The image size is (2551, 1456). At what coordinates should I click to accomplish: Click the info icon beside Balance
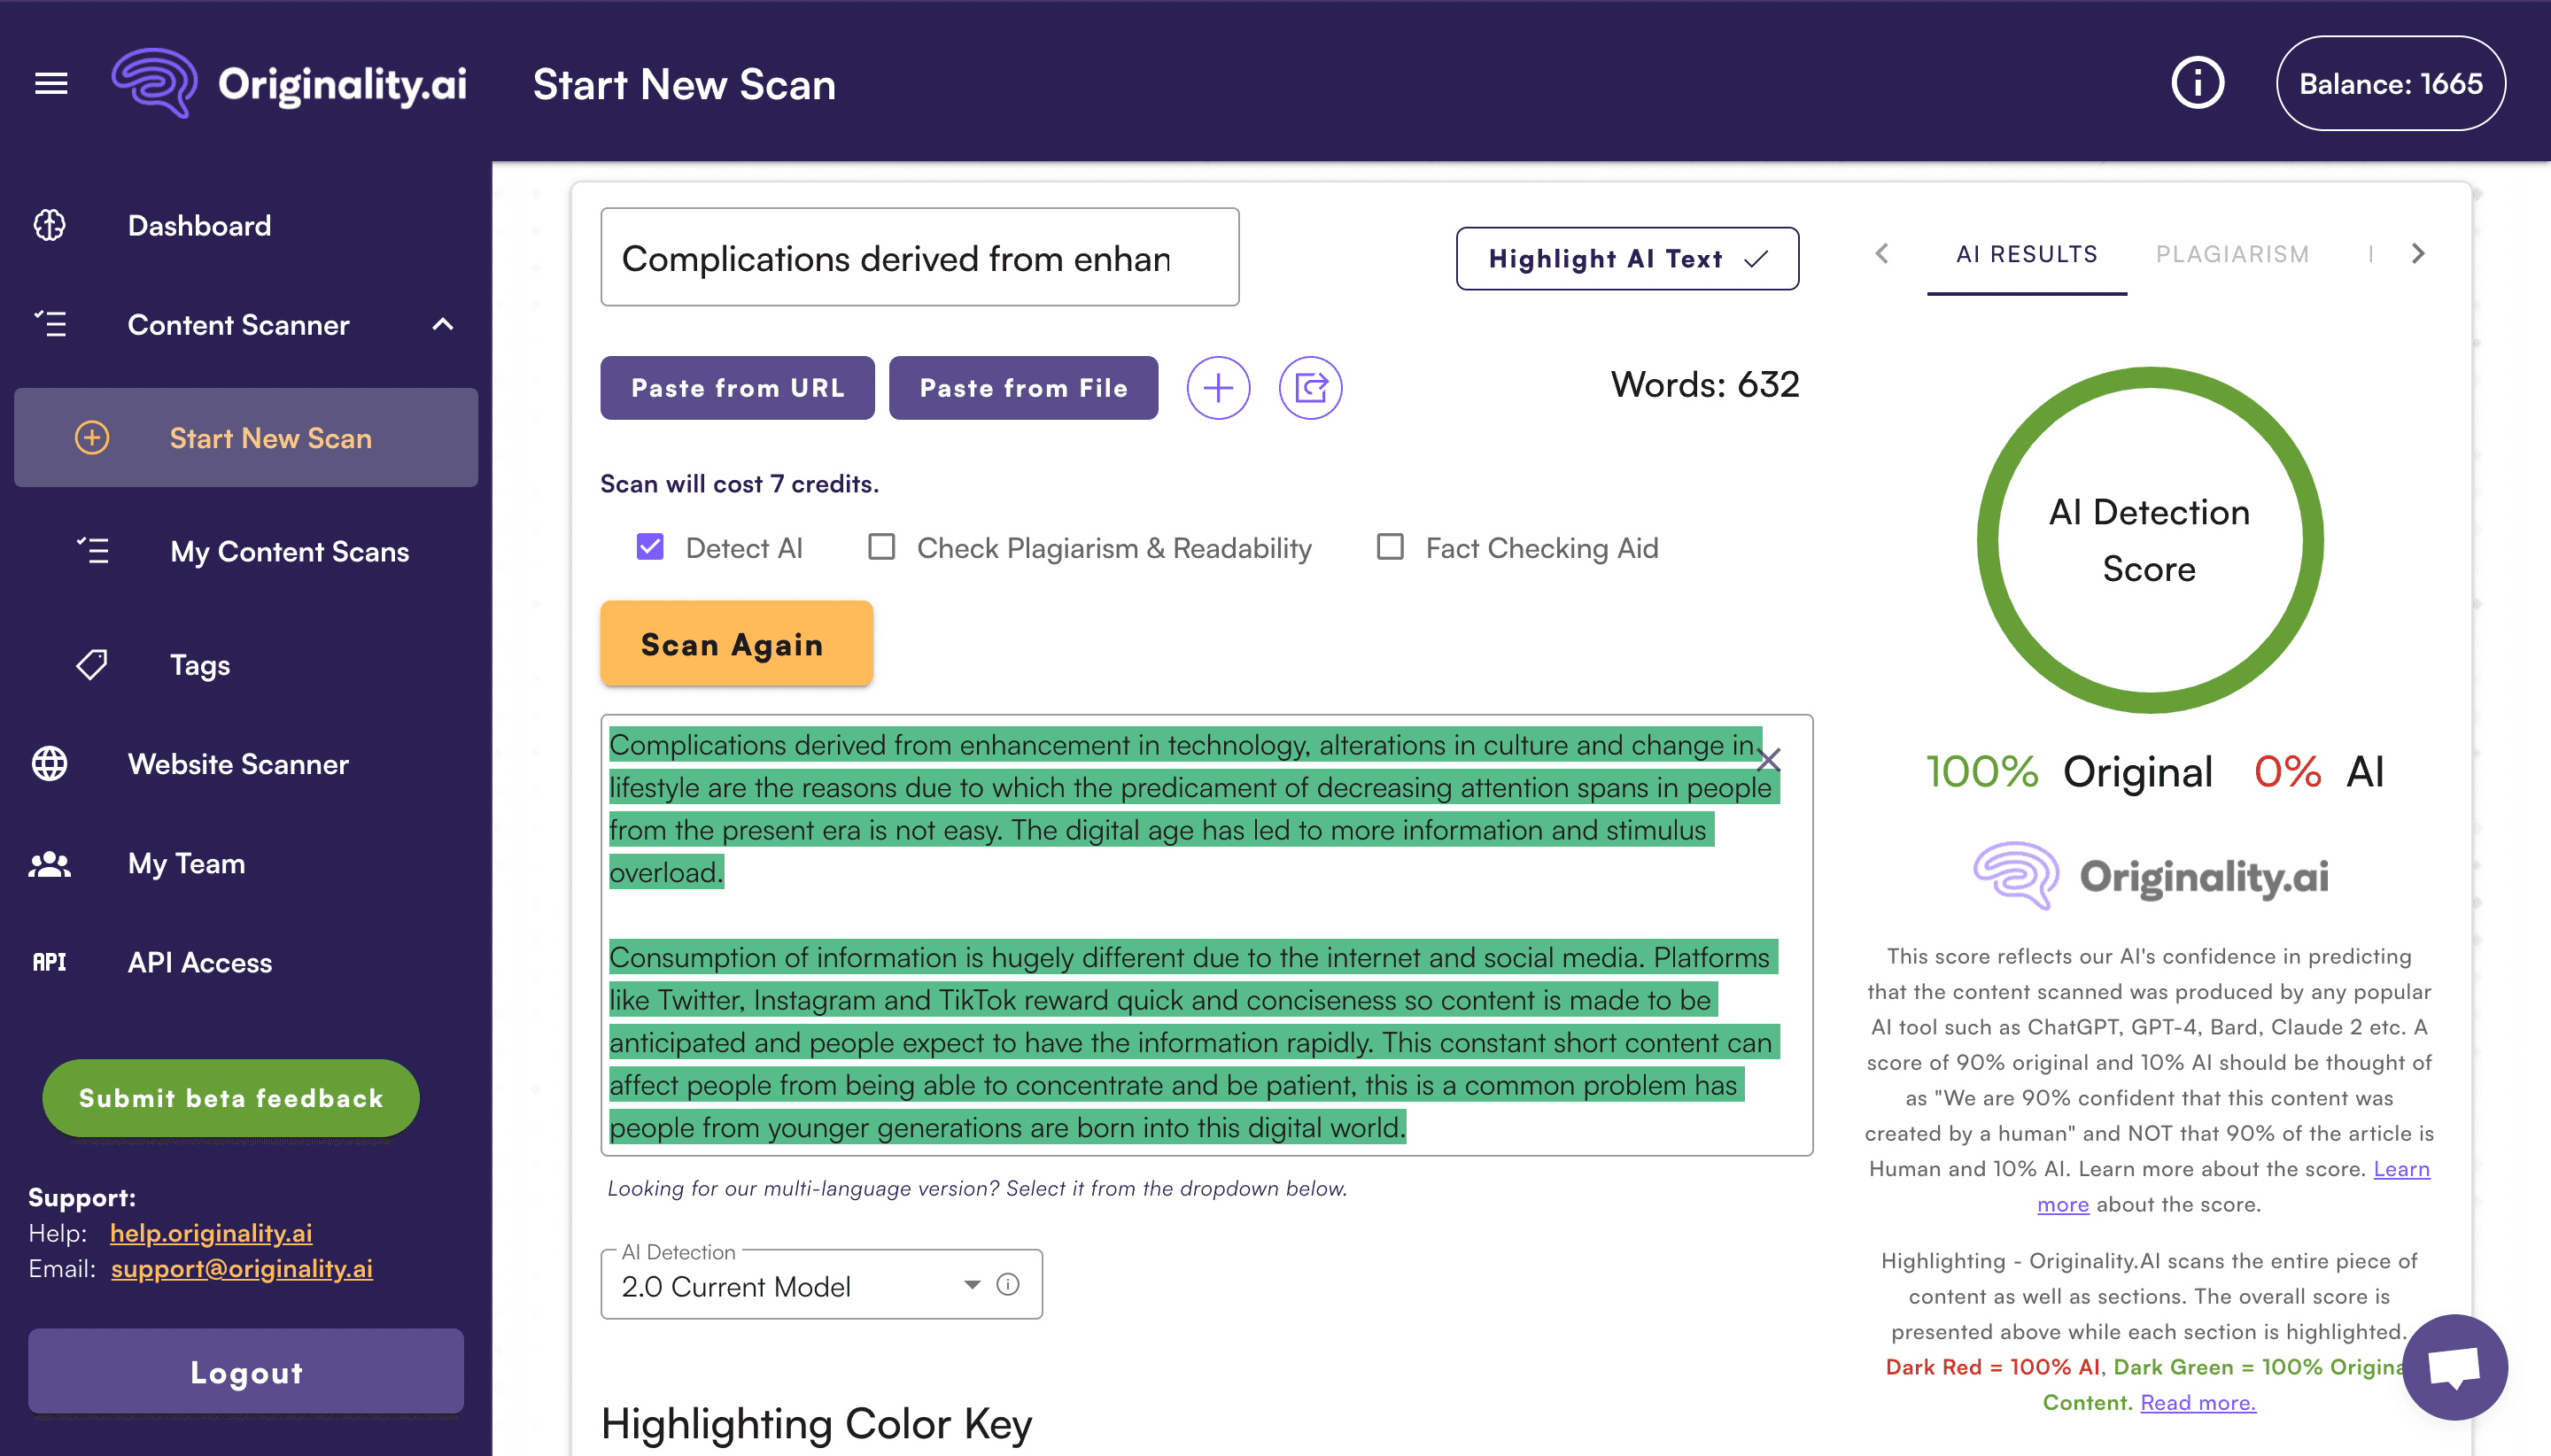[x=2197, y=84]
